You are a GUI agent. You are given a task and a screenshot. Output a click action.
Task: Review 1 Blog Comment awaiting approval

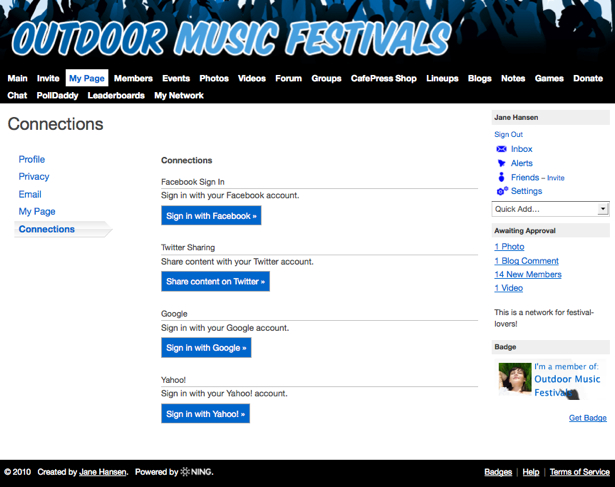pos(526,261)
